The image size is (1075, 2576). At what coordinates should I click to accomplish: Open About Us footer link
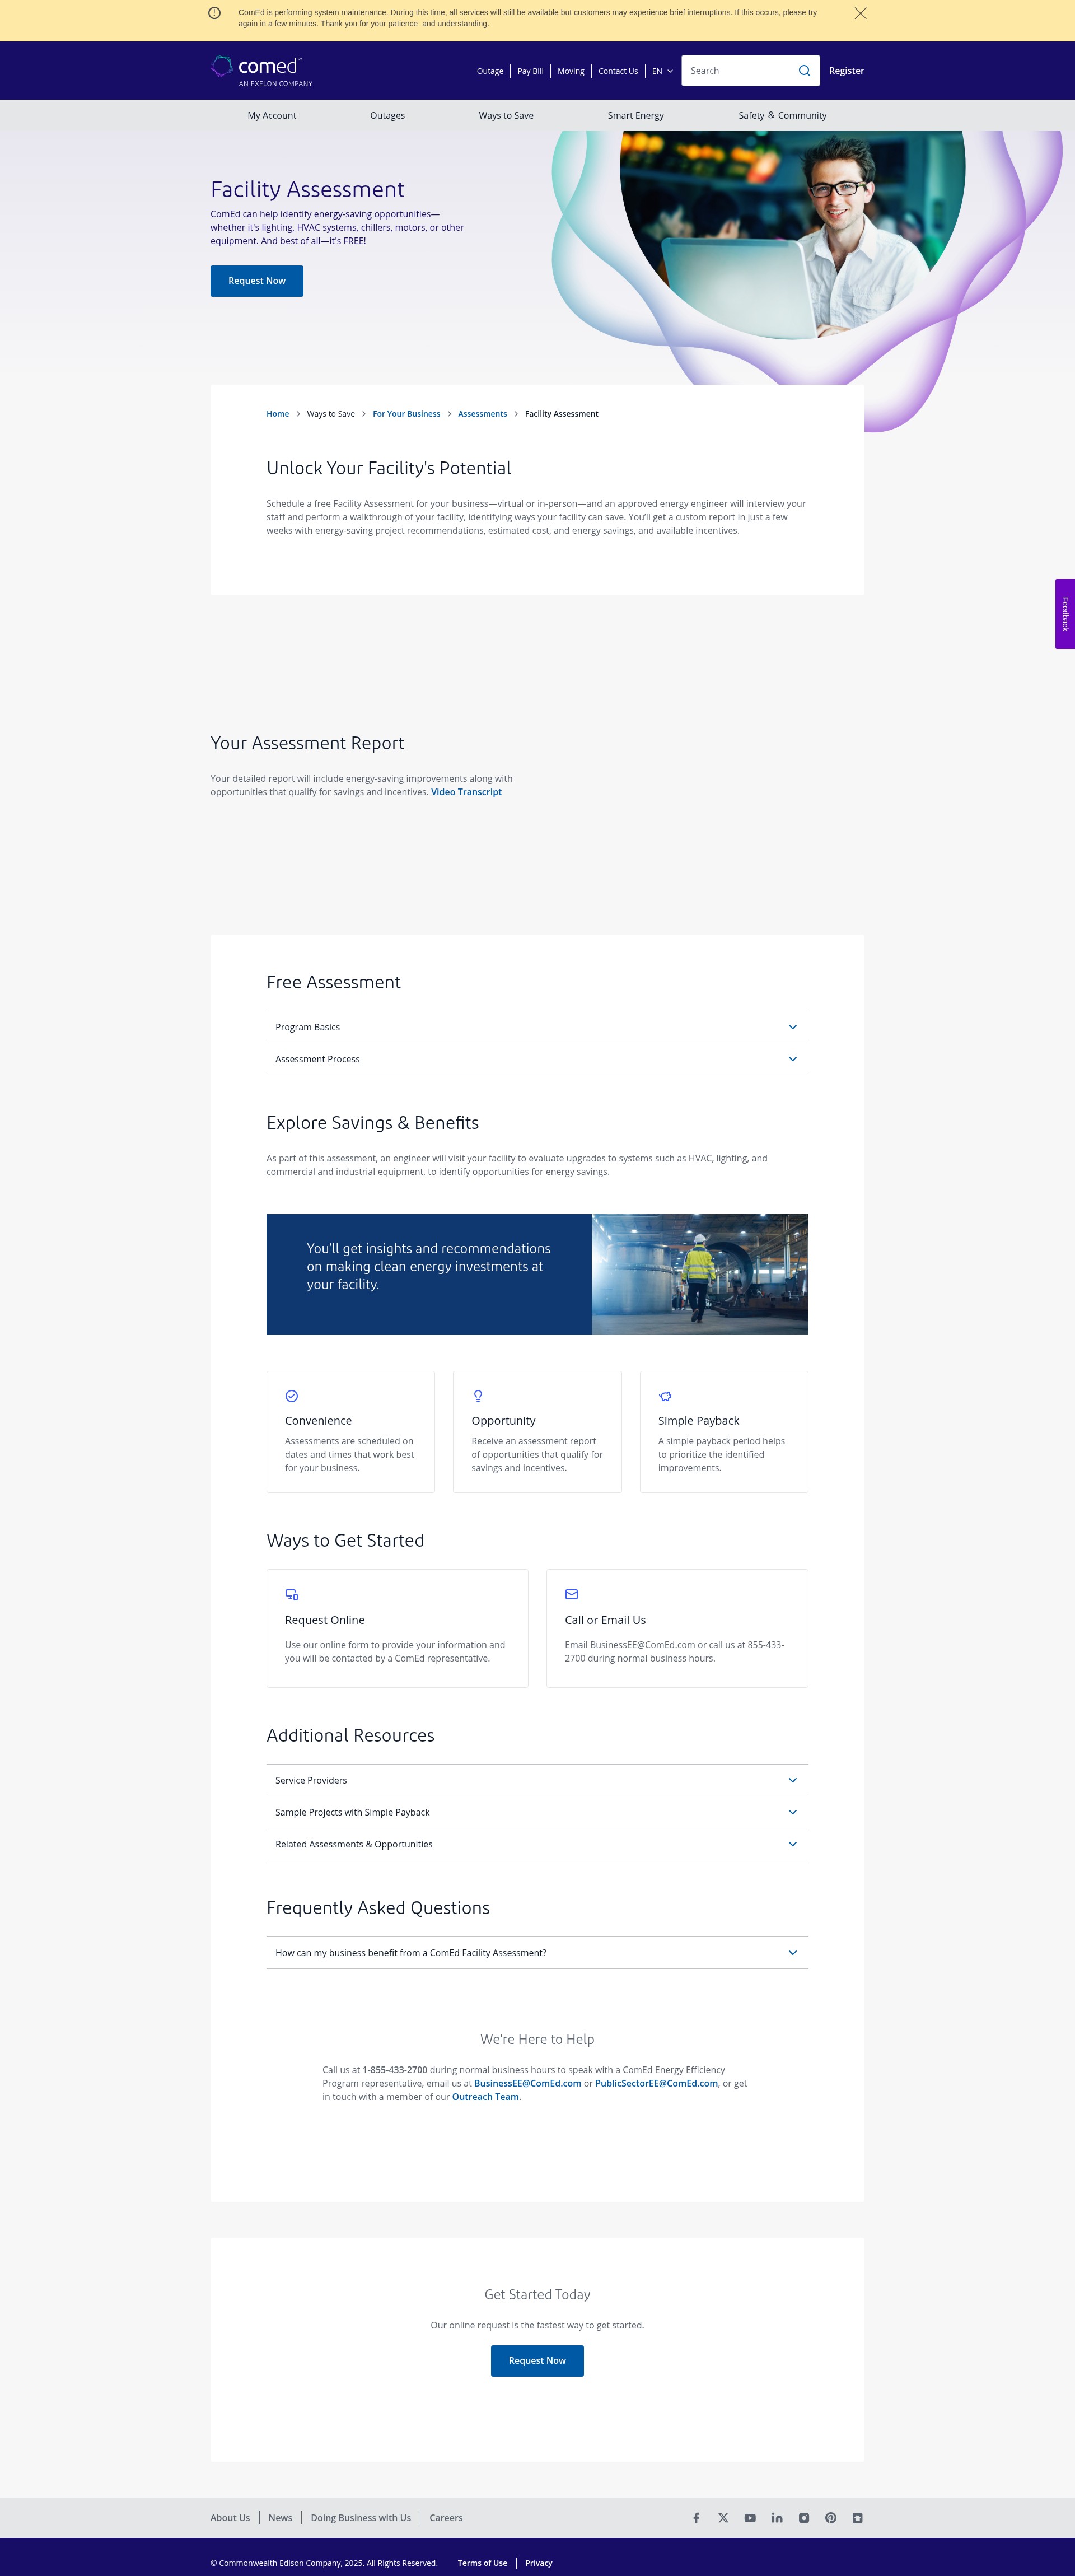[x=230, y=2517]
